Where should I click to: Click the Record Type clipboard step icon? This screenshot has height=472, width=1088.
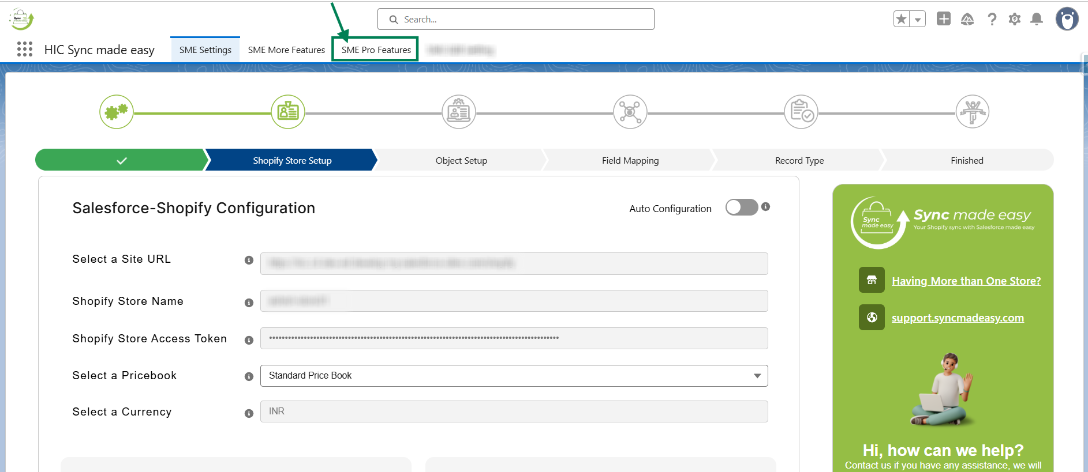click(x=801, y=110)
